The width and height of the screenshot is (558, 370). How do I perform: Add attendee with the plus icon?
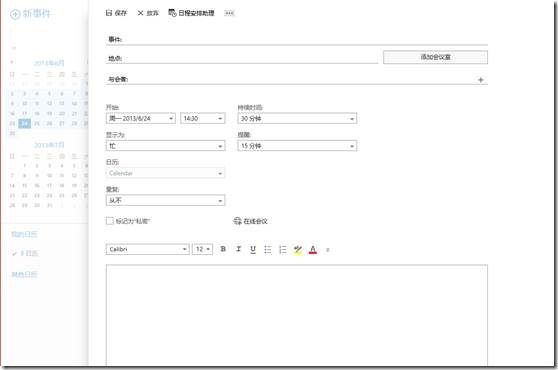click(x=480, y=80)
